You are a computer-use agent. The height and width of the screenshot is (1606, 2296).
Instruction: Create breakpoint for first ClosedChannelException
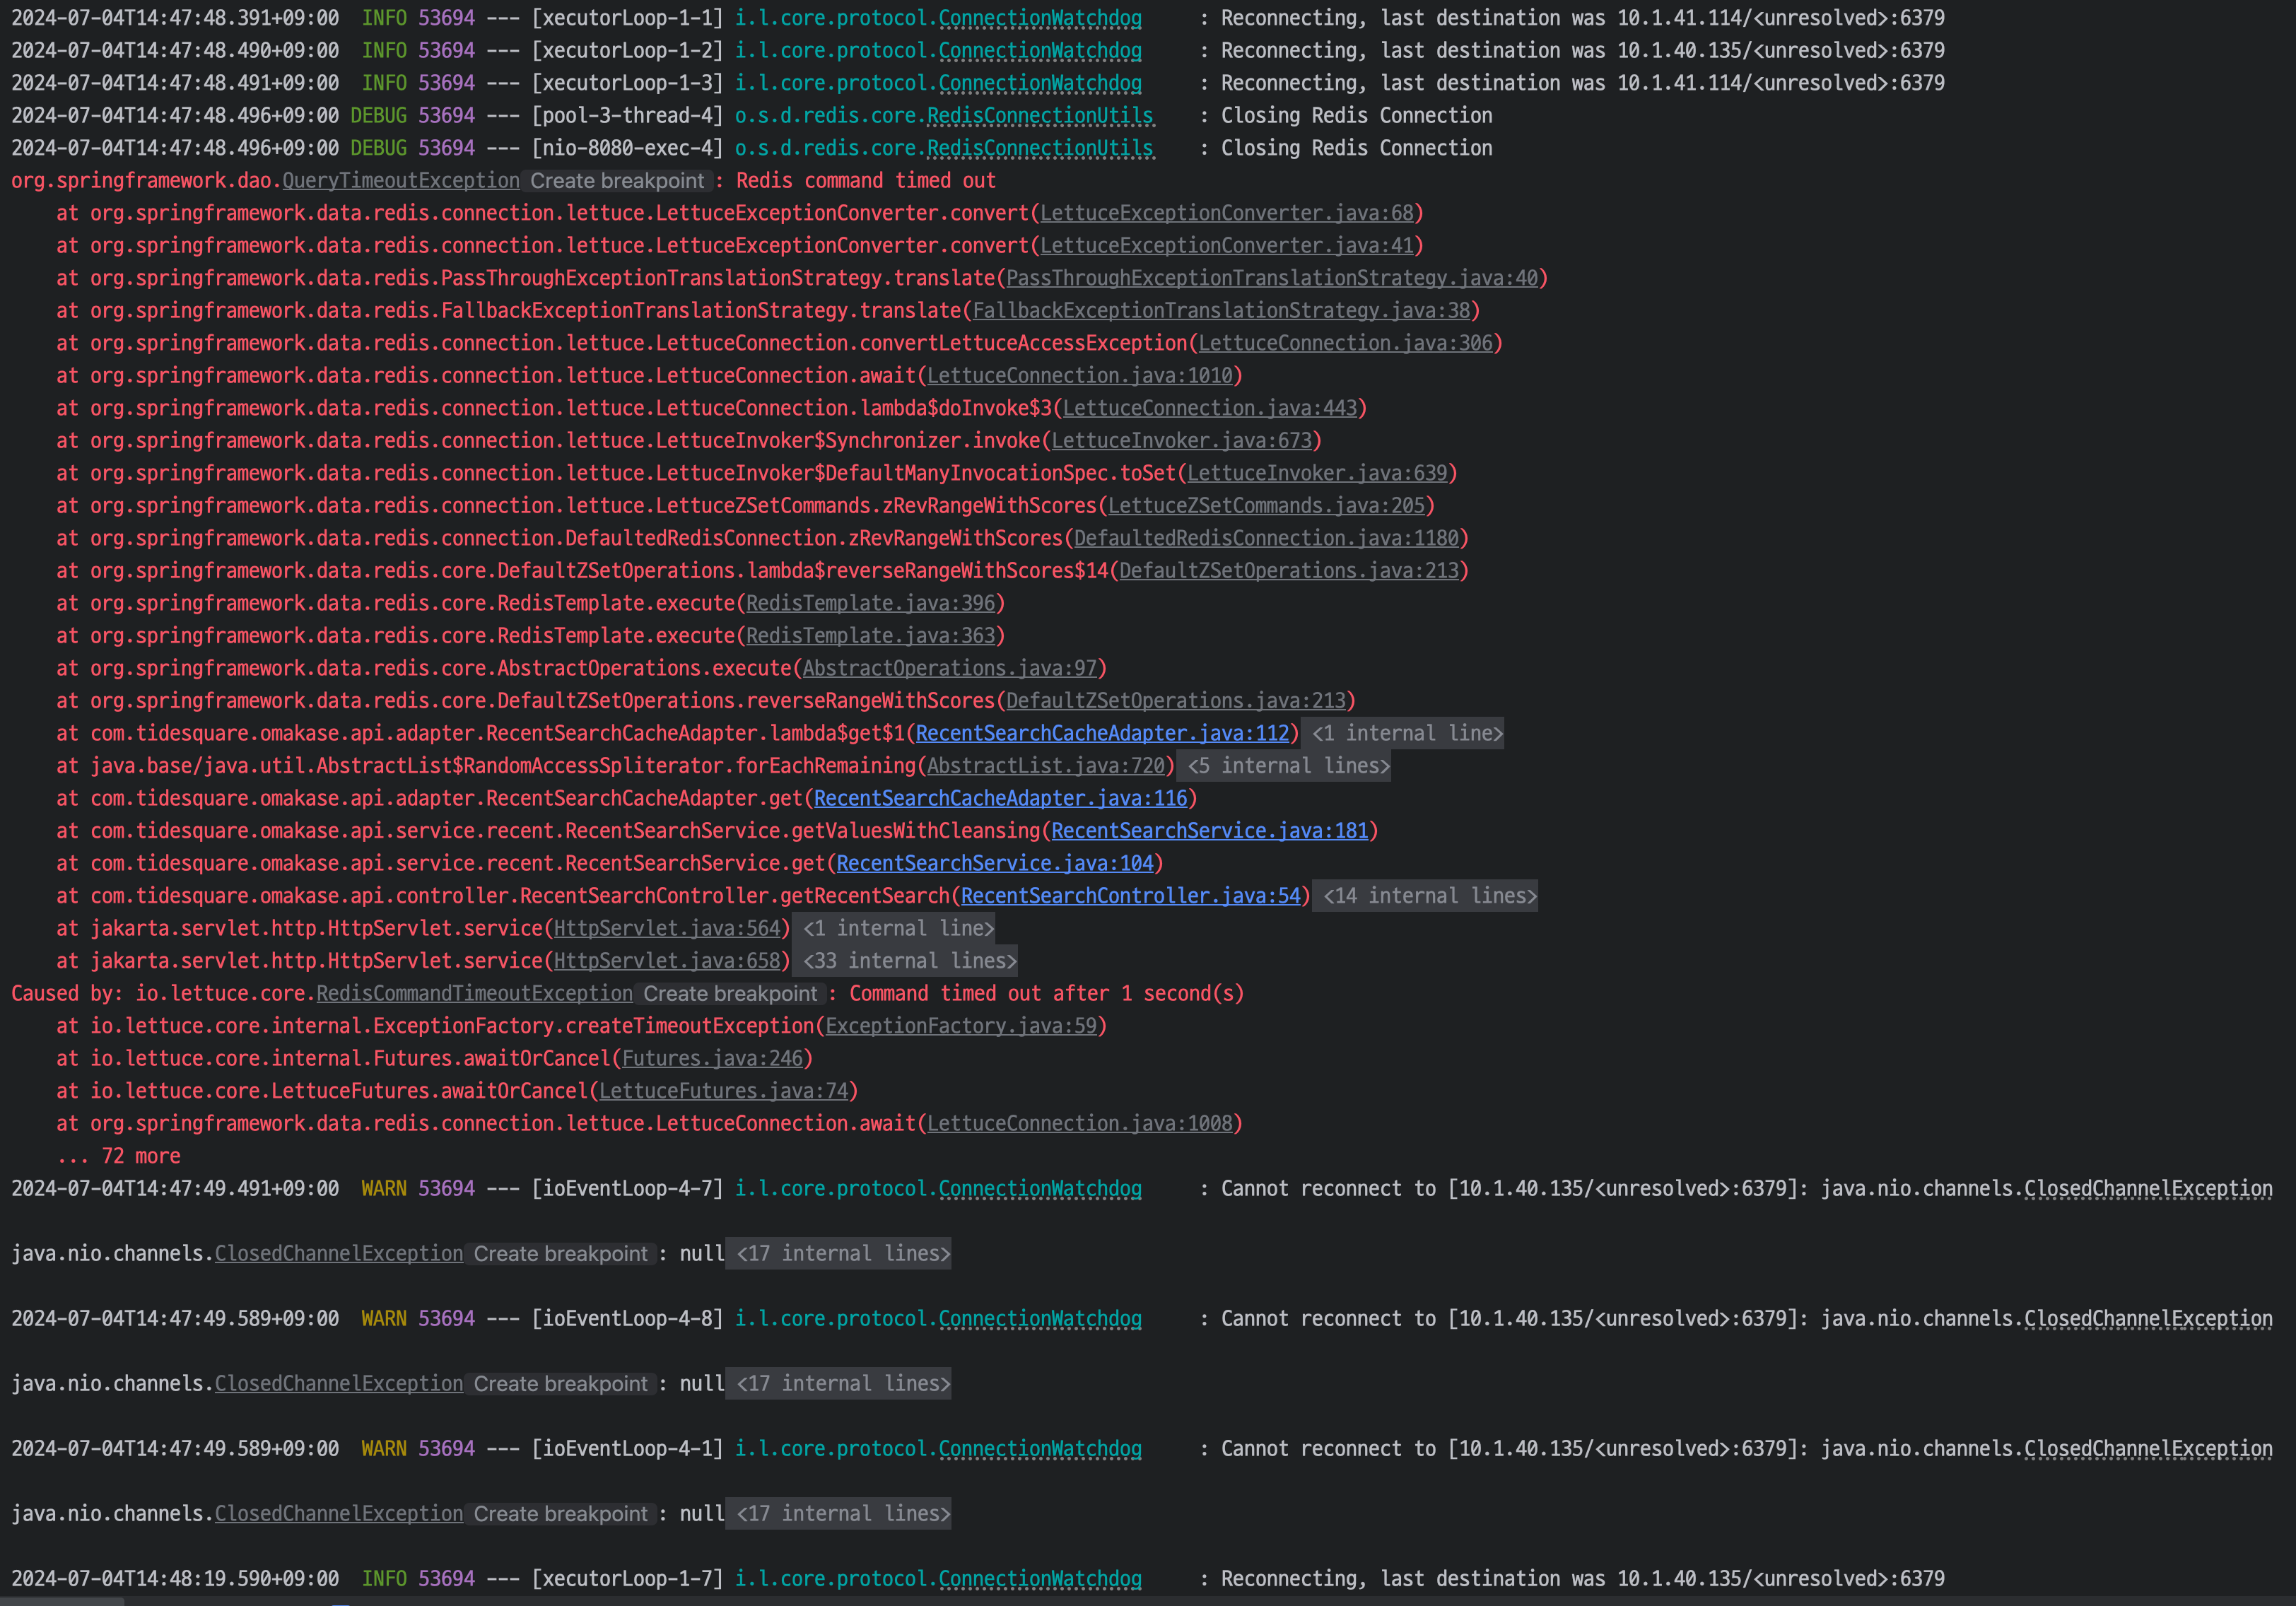click(560, 1254)
